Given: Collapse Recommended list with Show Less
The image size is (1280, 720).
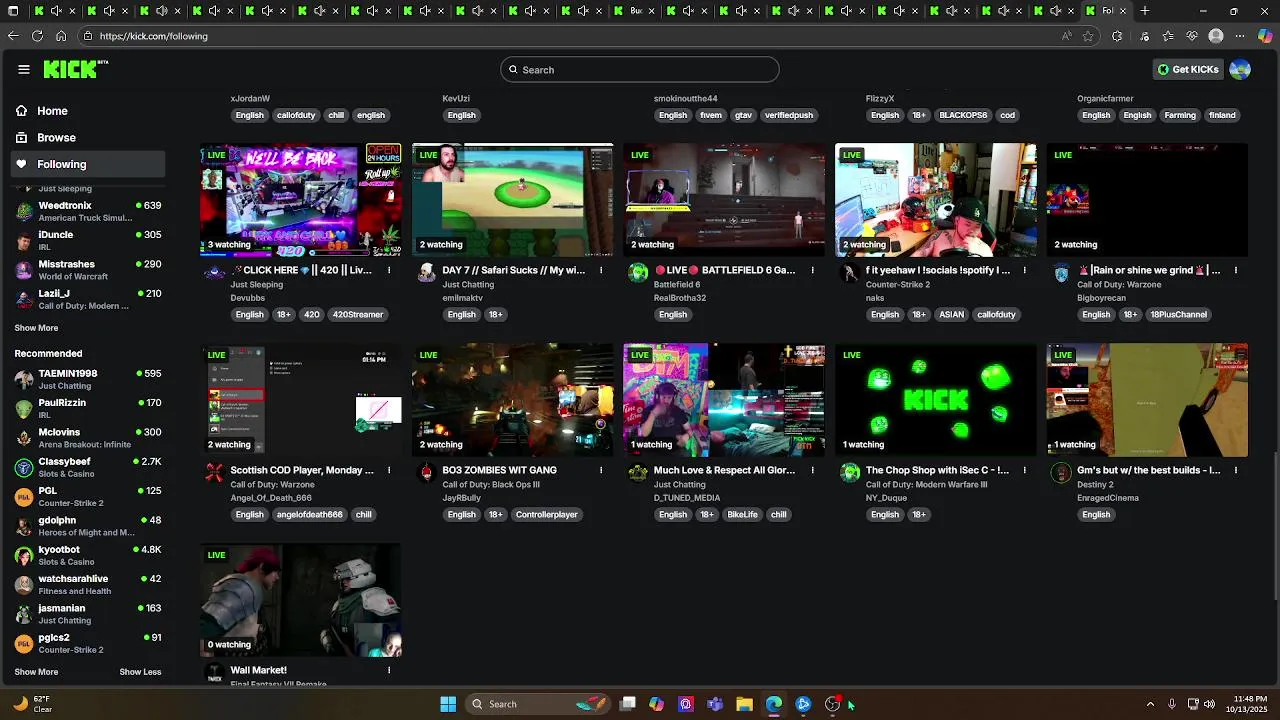Looking at the screenshot, I should pos(140,672).
